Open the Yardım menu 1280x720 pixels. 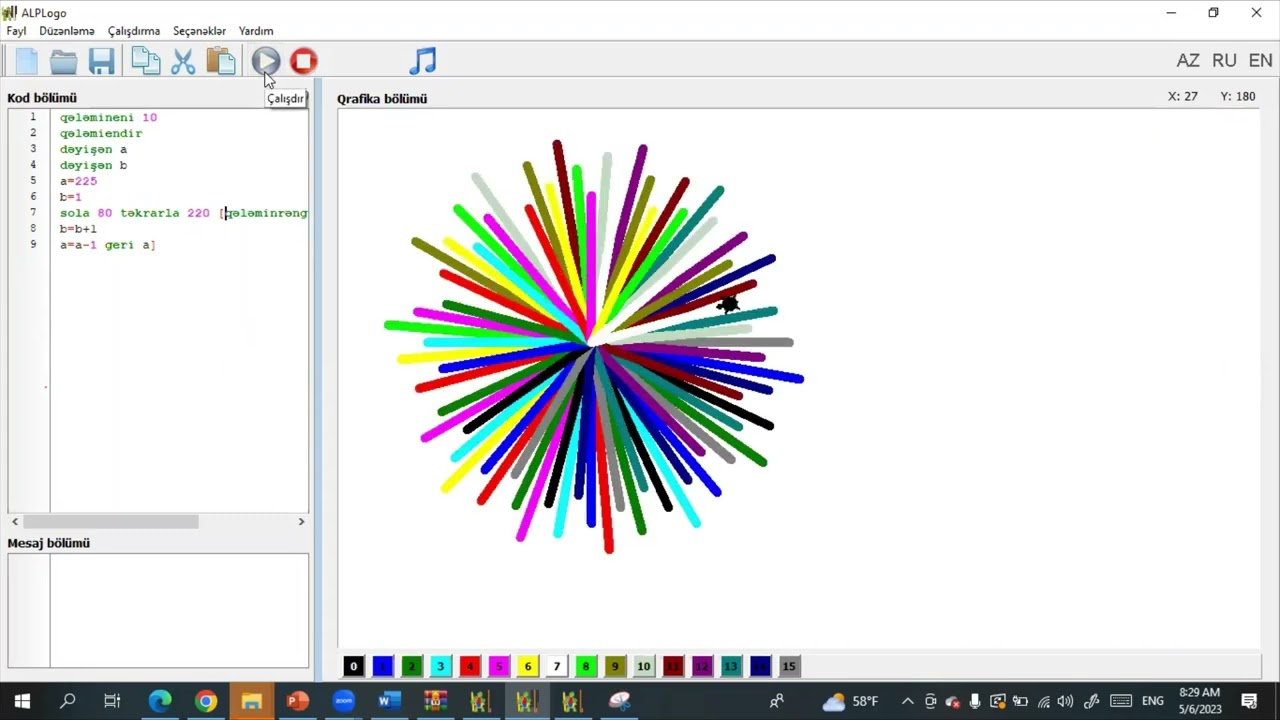coord(256,31)
